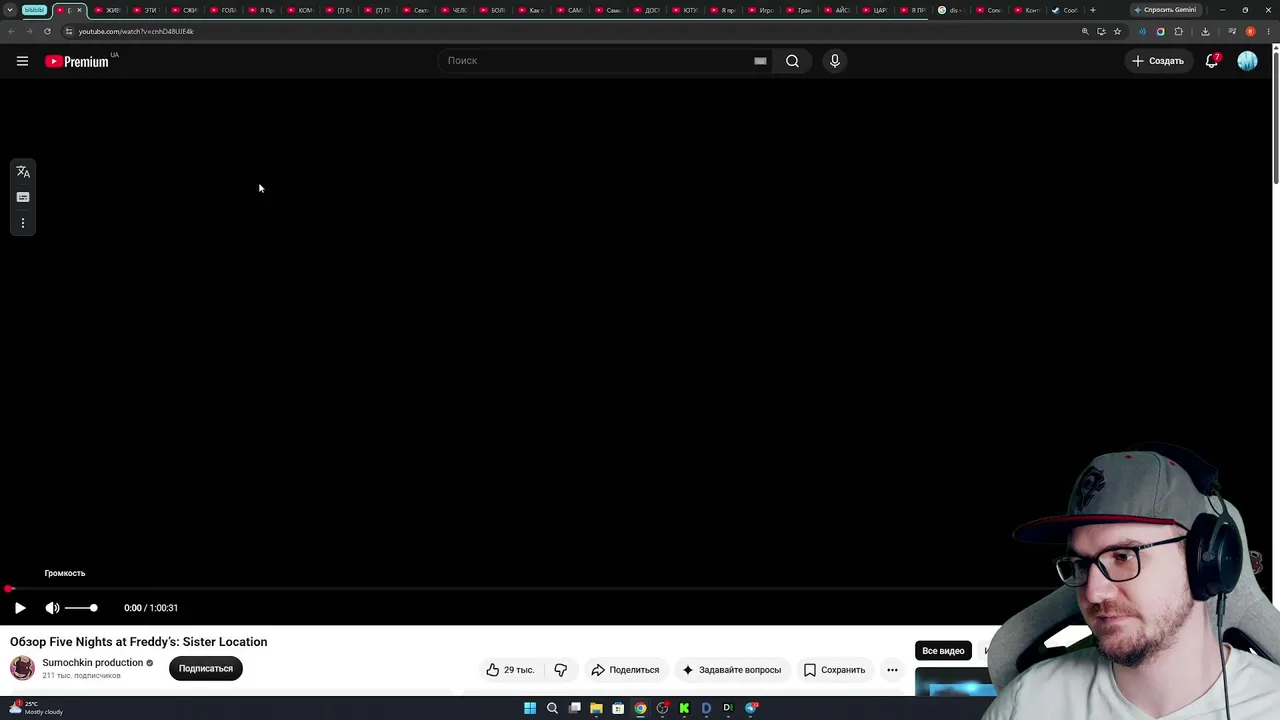This screenshot has width=1280, height=720.
Task: Open Chrome downloads
Action: click(x=1205, y=31)
